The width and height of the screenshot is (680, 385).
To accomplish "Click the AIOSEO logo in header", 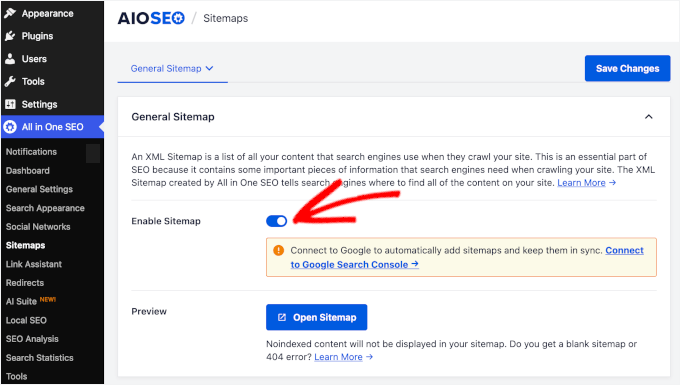I will (x=151, y=18).
